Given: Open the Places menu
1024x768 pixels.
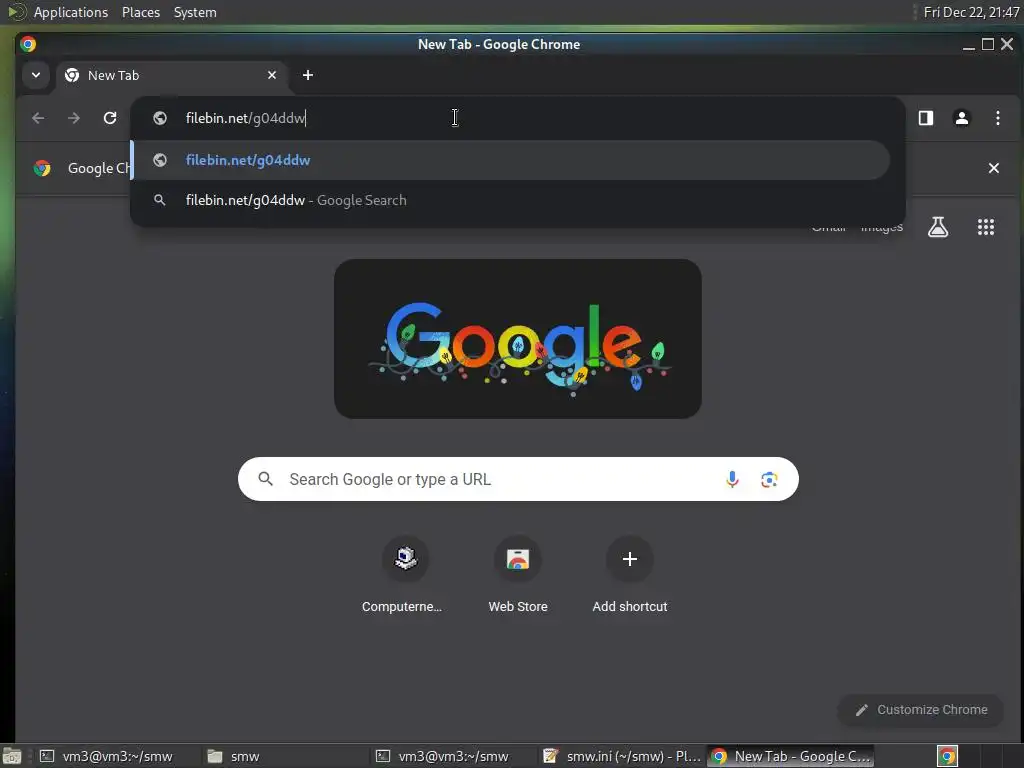Looking at the screenshot, I should pyautogui.click(x=140, y=12).
